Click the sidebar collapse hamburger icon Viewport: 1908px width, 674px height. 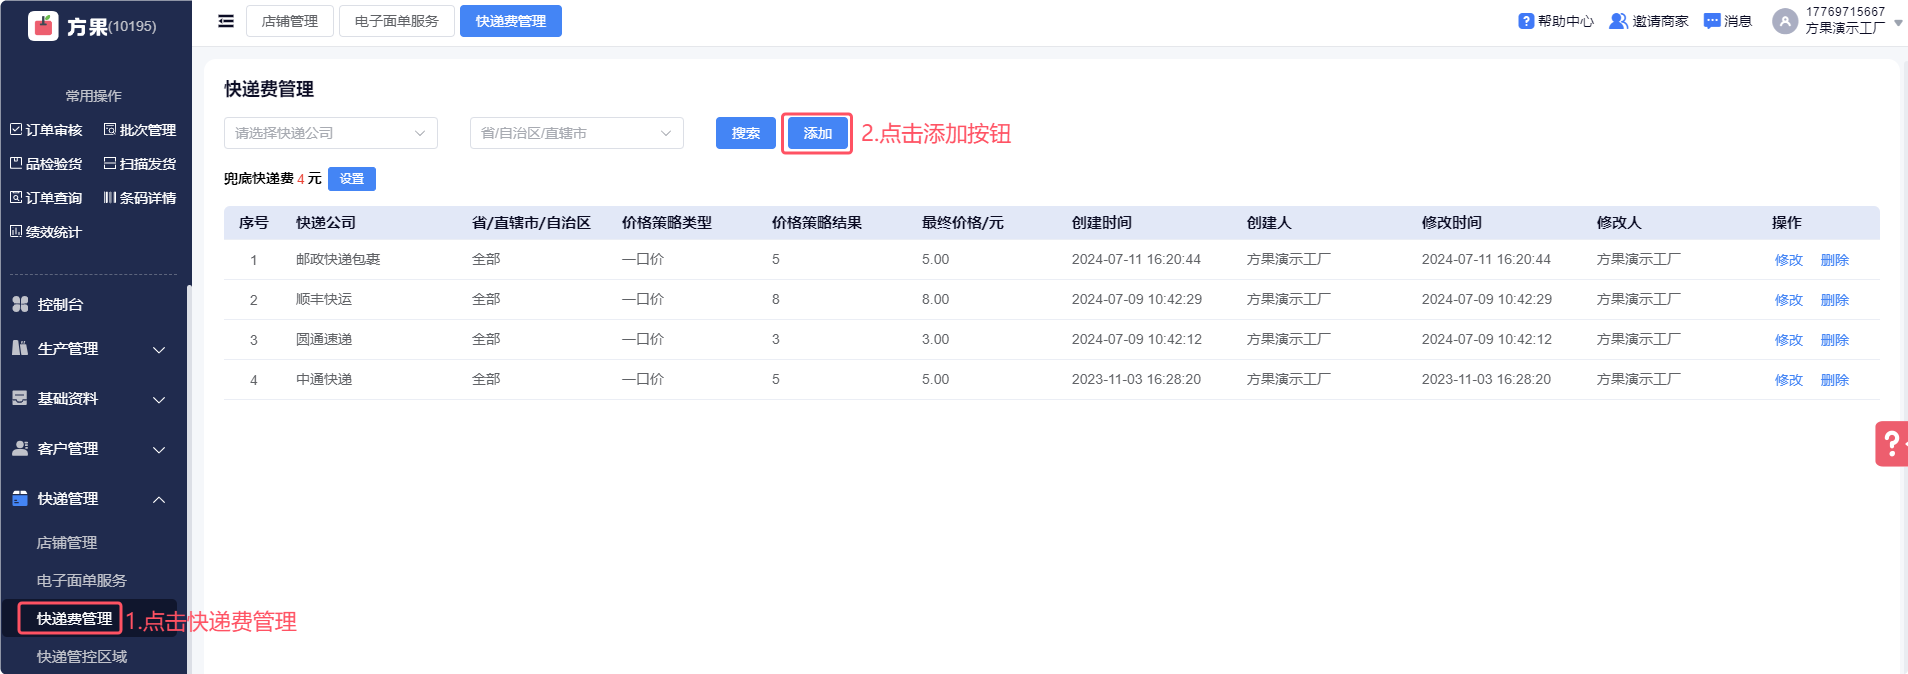click(x=226, y=21)
